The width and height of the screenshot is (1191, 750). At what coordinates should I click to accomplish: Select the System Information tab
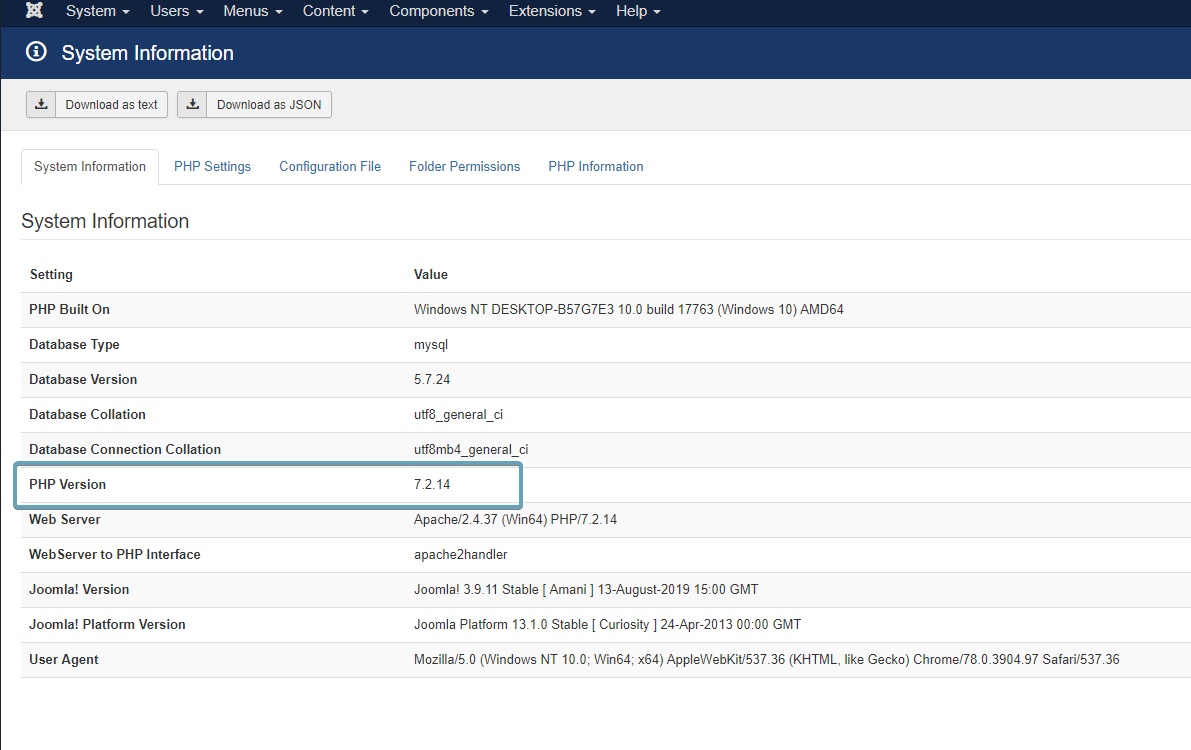point(90,167)
